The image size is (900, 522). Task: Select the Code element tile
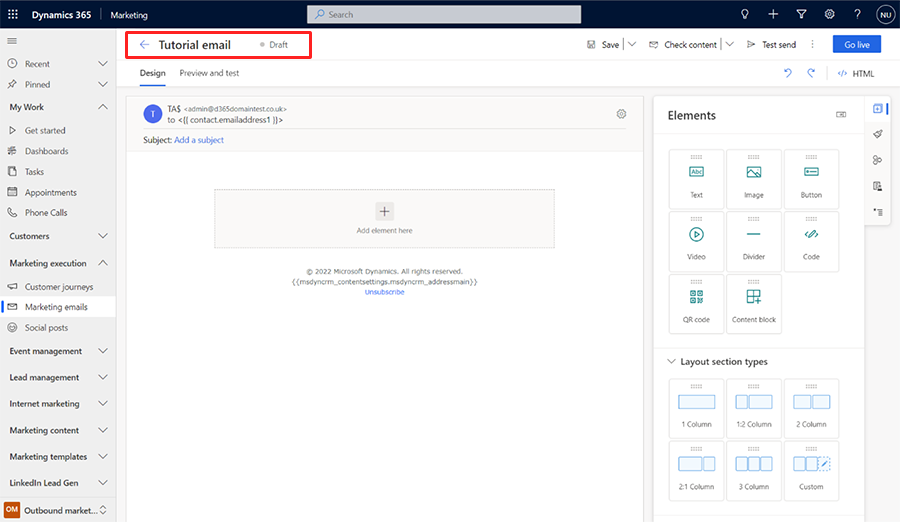click(811, 241)
